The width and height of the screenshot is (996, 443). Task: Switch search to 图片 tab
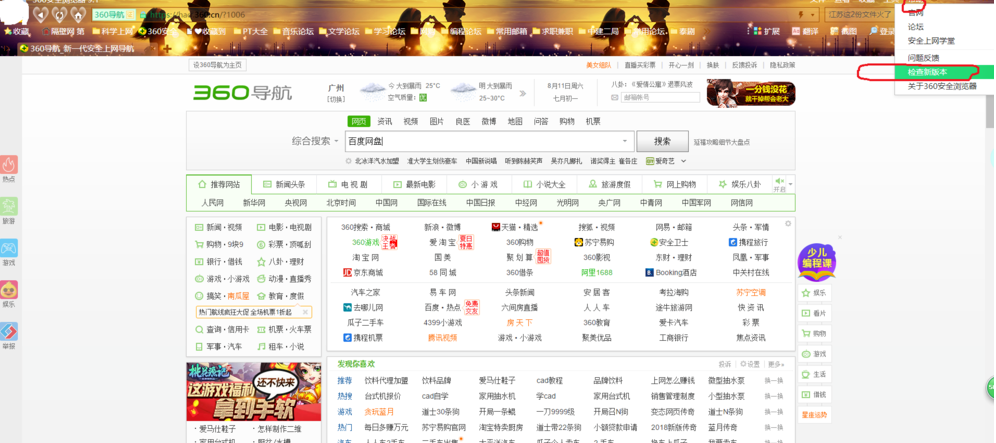coord(437,121)
